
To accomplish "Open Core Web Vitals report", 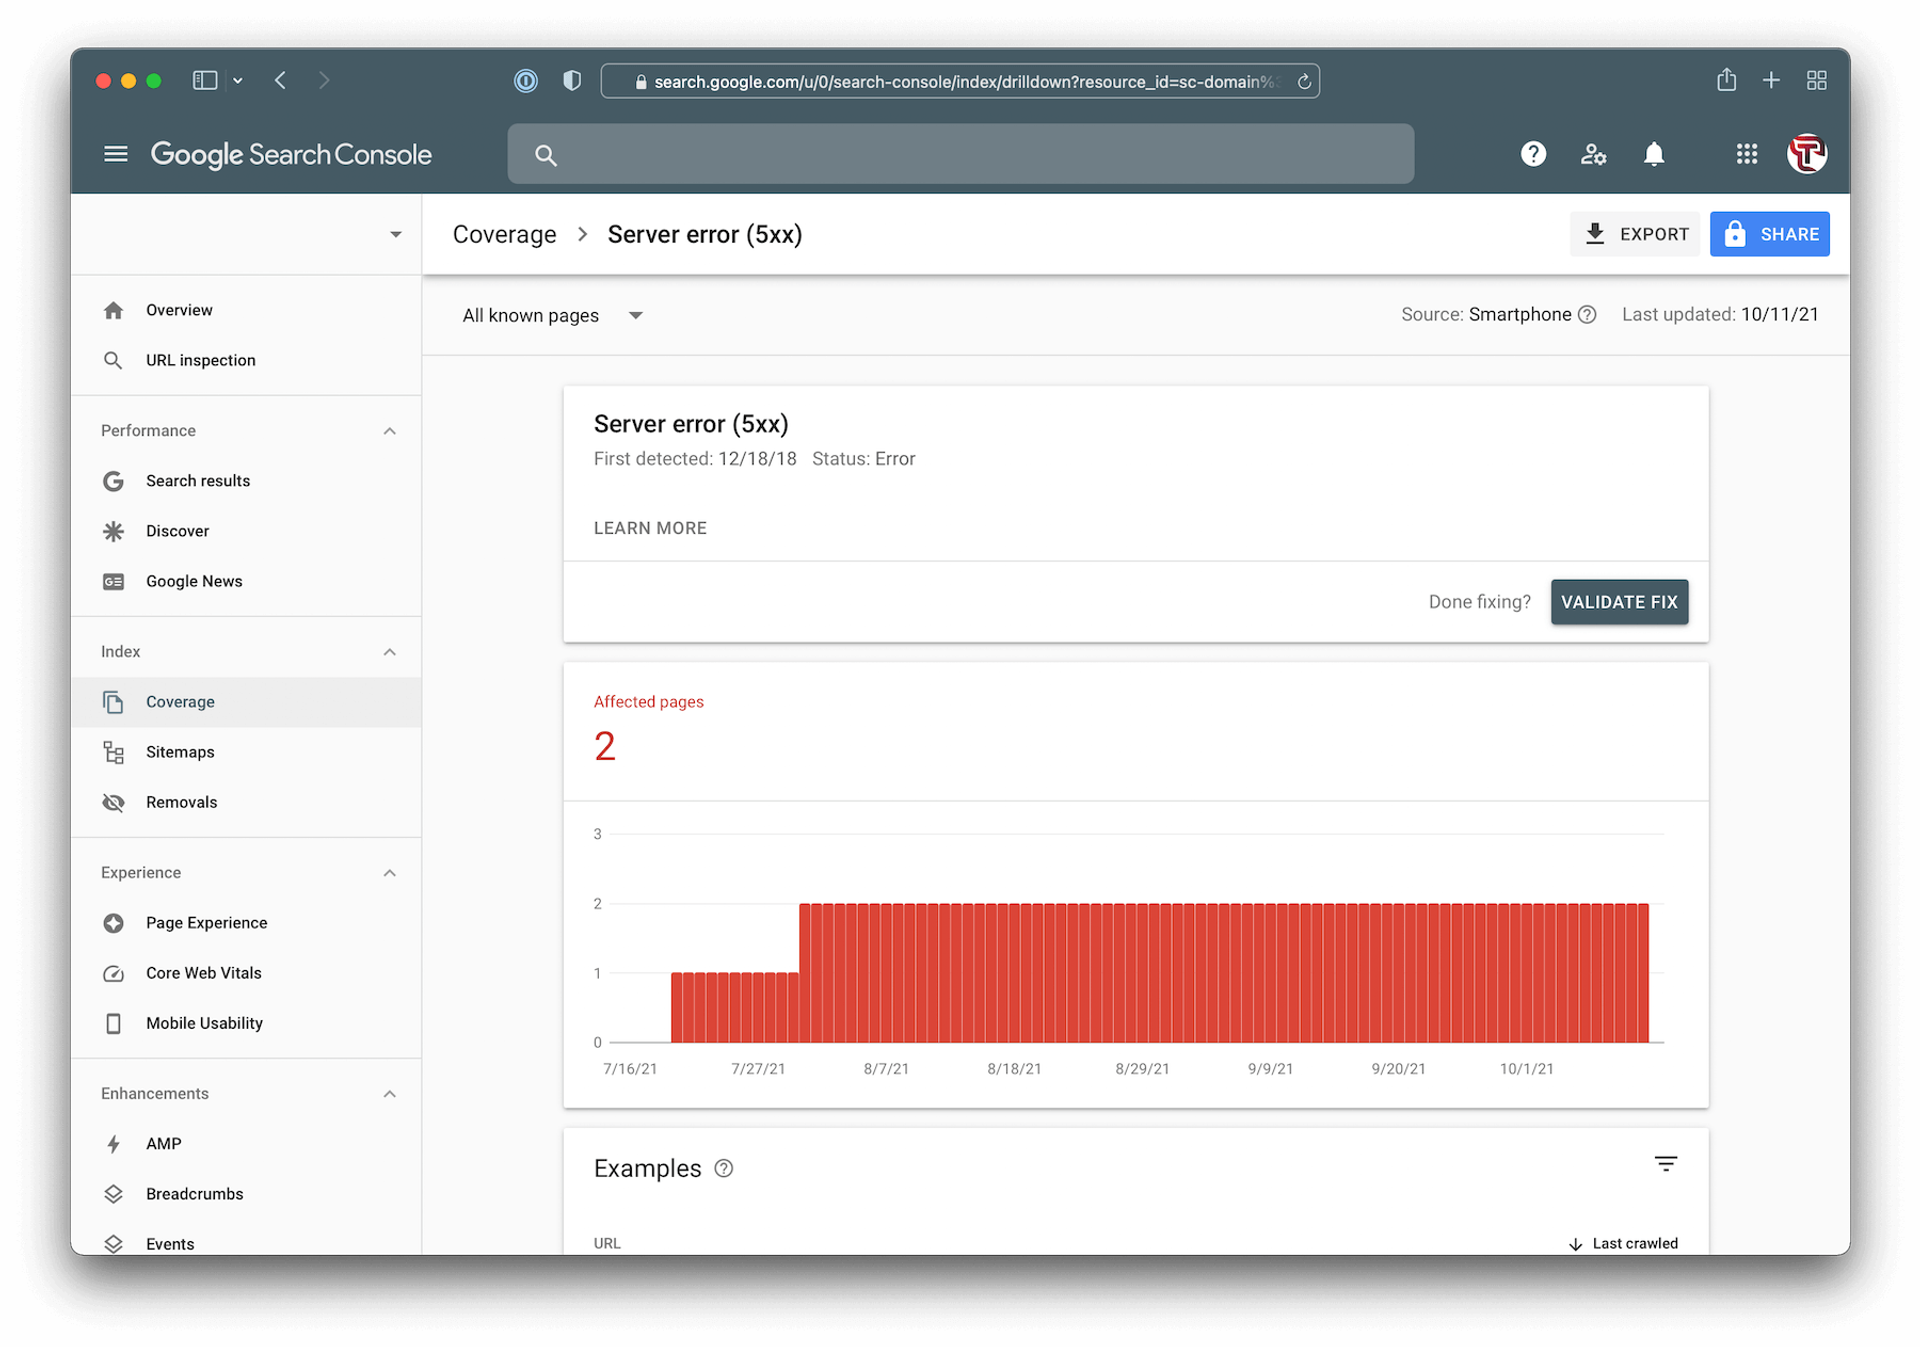I will point(203,973).
